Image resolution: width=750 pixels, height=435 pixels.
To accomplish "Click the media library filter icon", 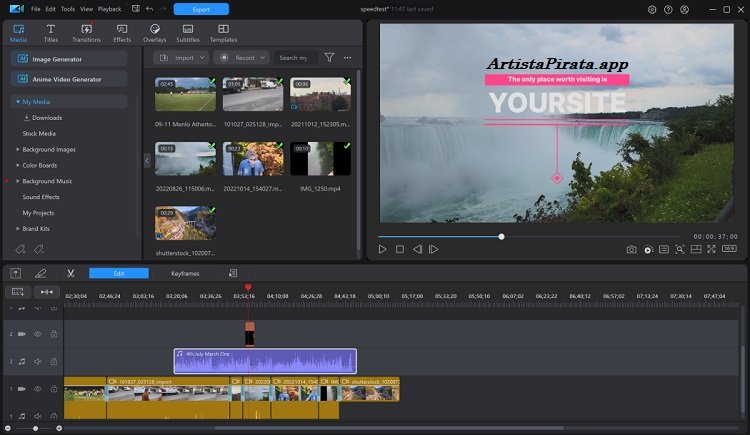I will (329, 58).
